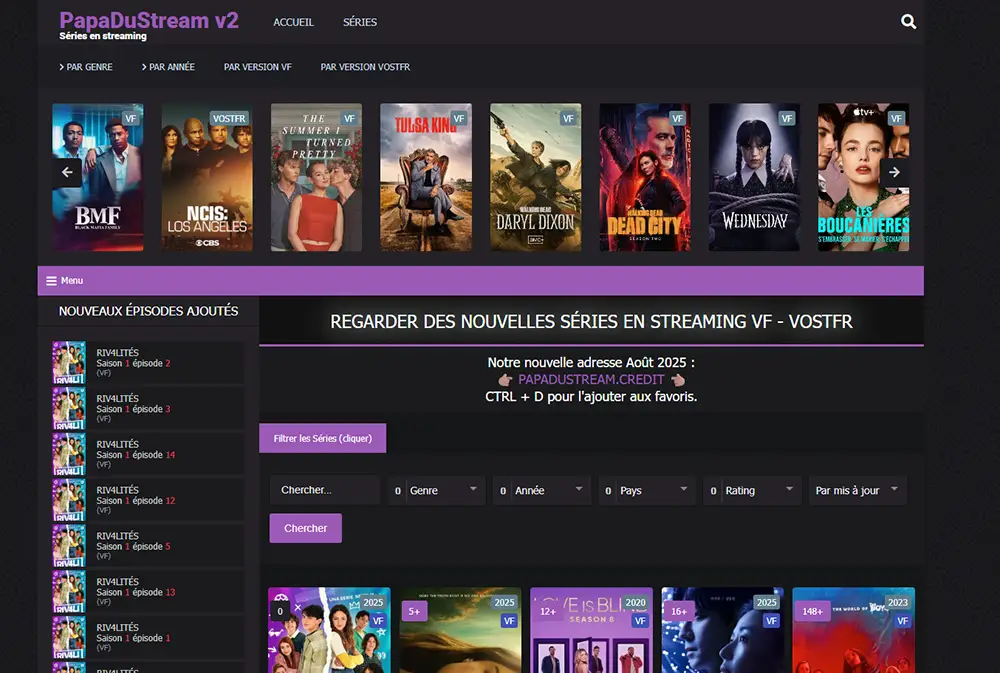The image size is (1000, 673).
Task: Open the Wednesday series poster
Action: pos(754,177)
